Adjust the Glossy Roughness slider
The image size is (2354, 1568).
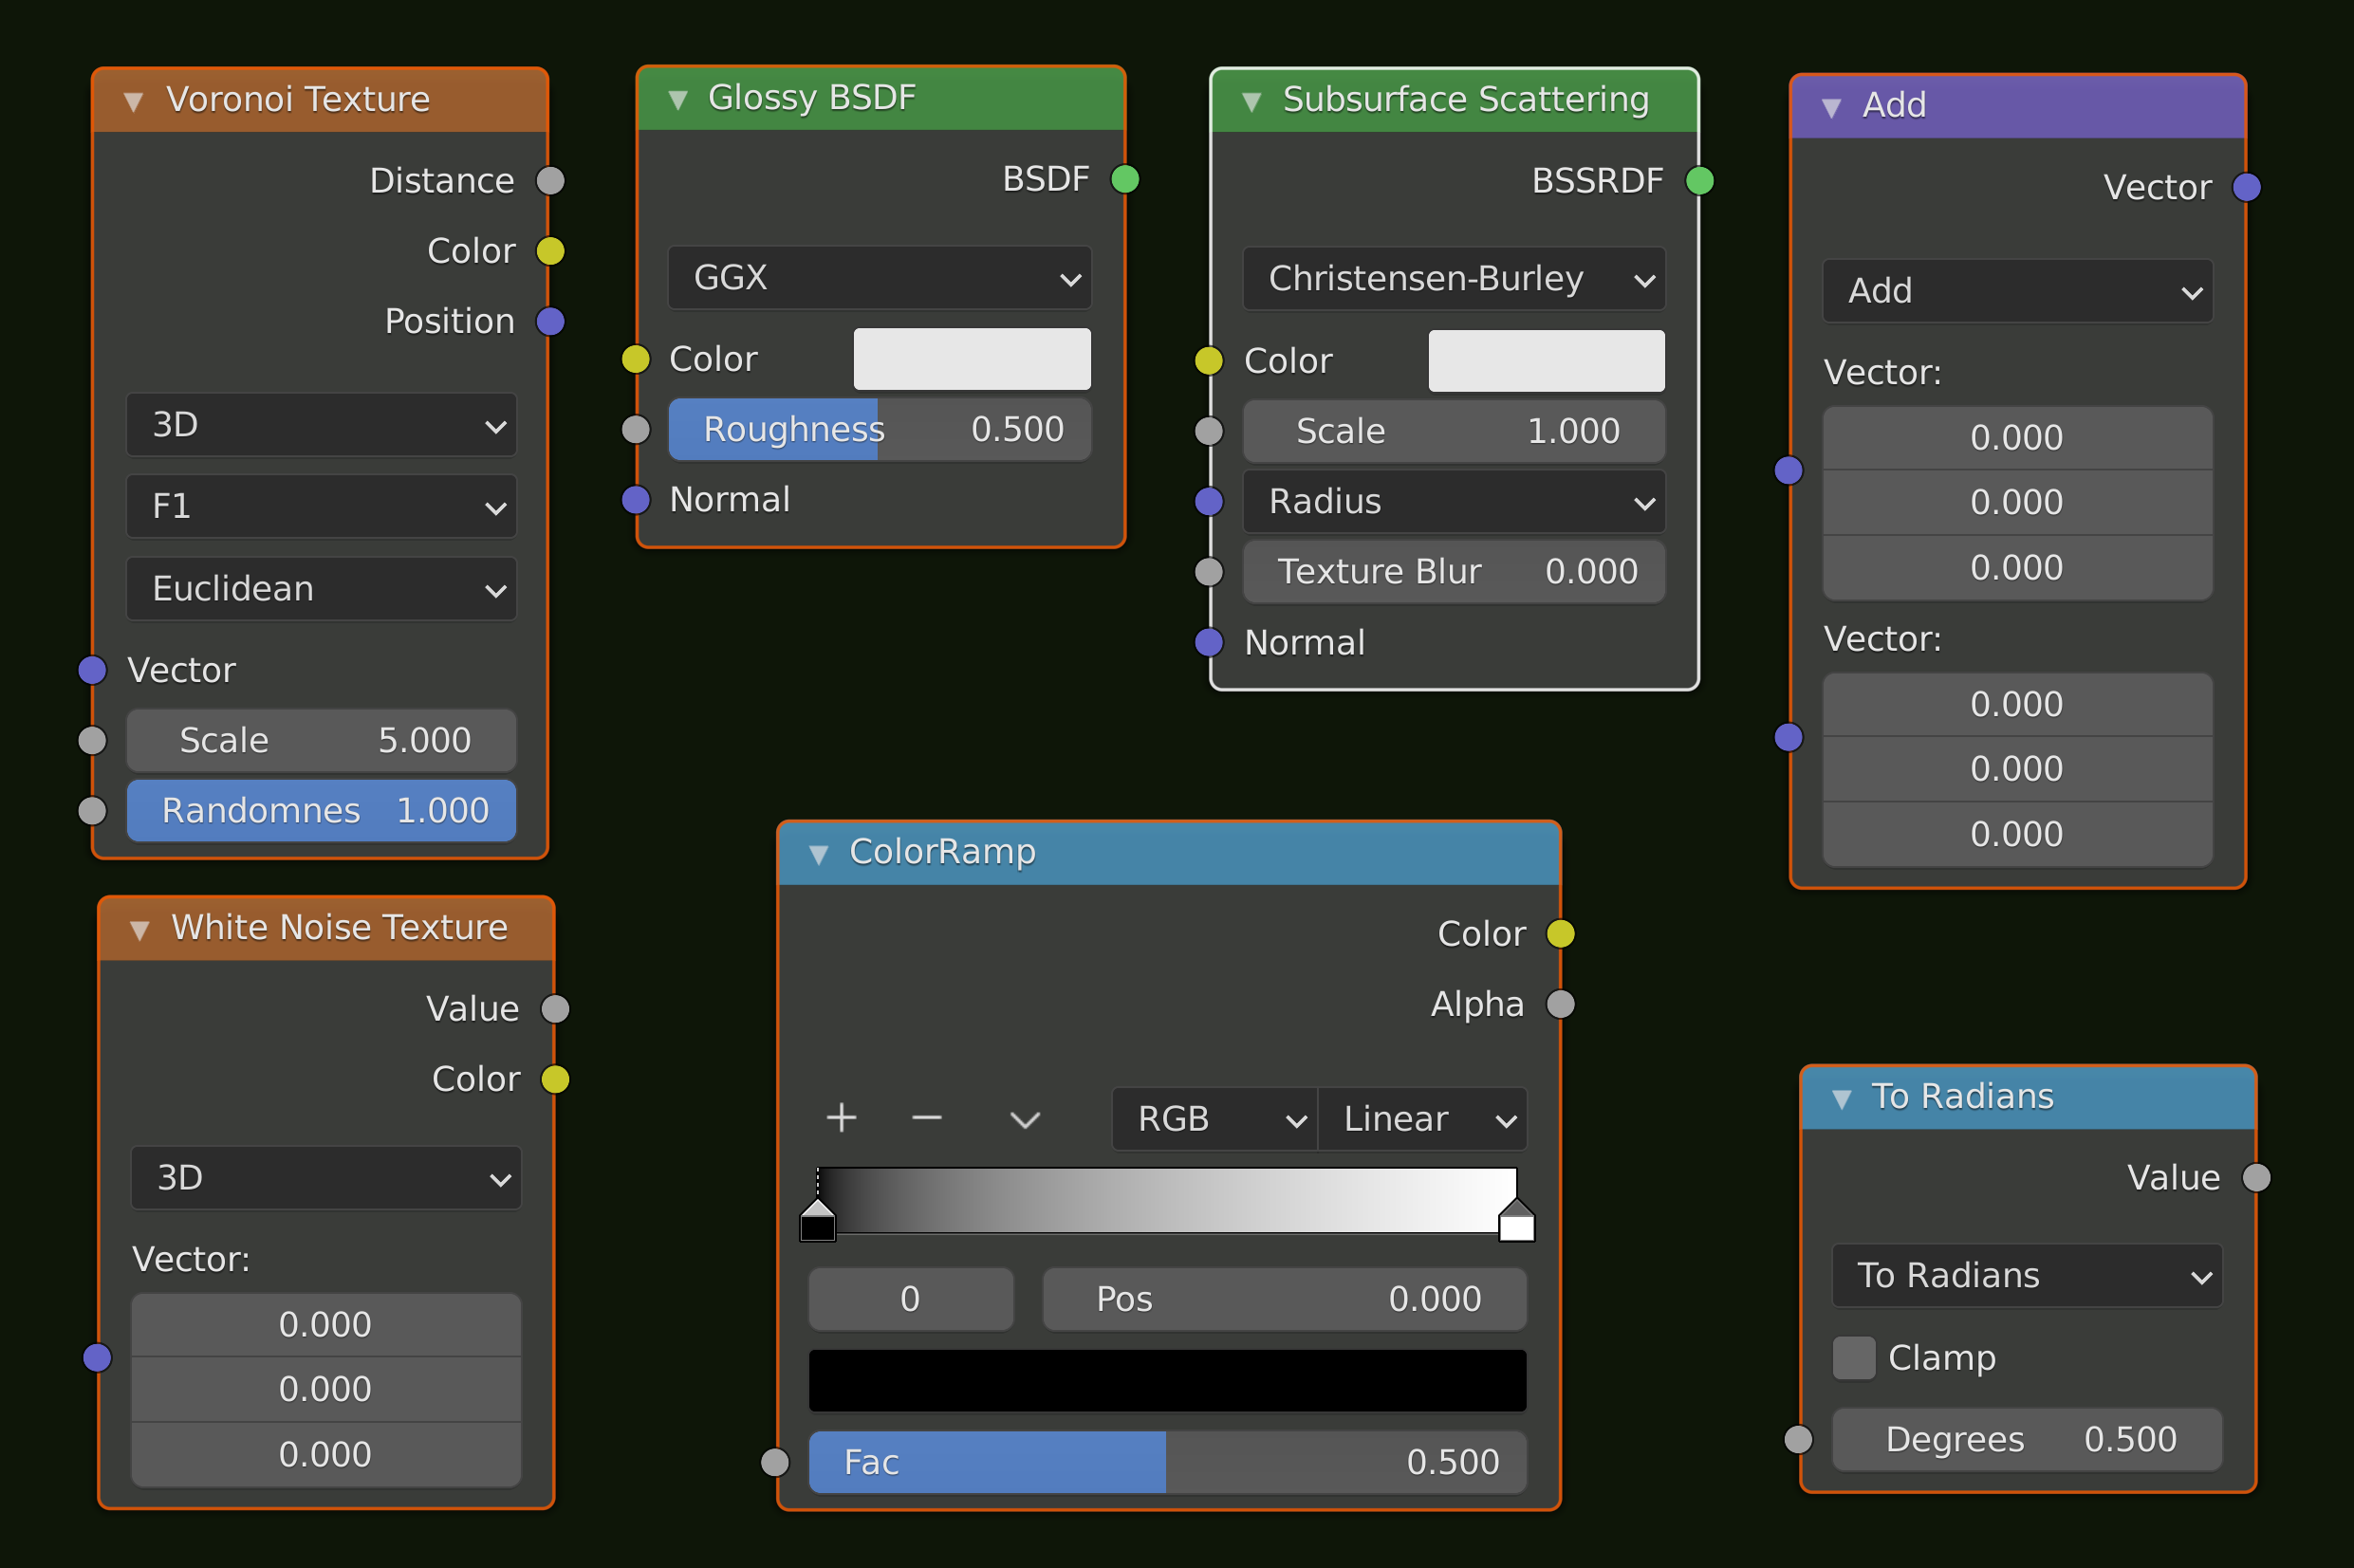pos(880,430)
